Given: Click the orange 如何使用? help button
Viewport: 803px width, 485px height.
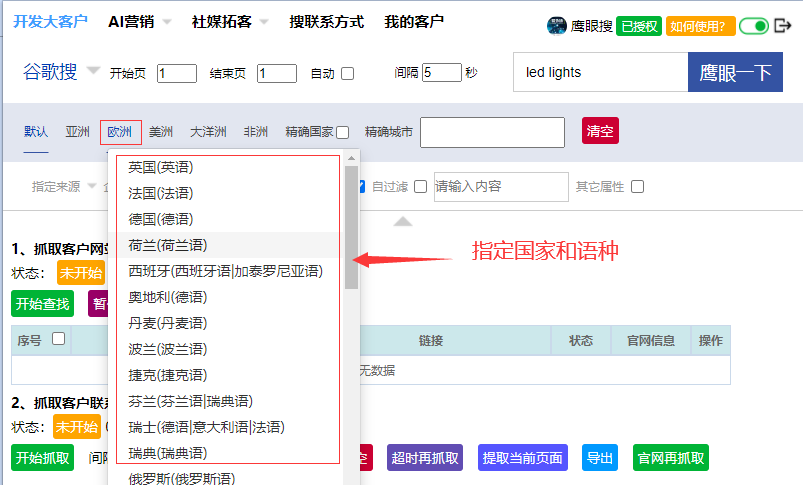Looking at the screenshot, I should pyautogui.click(x=700, y=26).
